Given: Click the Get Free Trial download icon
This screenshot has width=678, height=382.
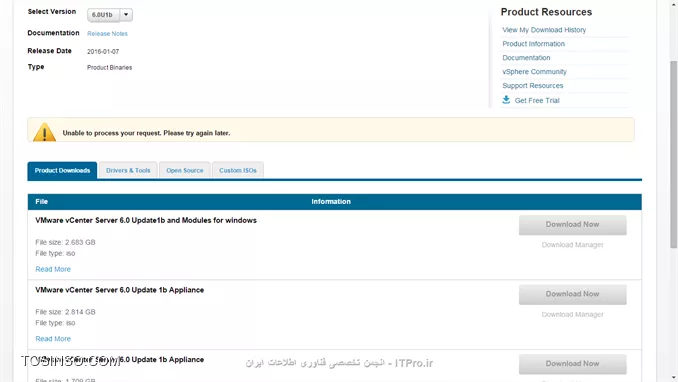Looking at the screenshot, I should [506, 100].
